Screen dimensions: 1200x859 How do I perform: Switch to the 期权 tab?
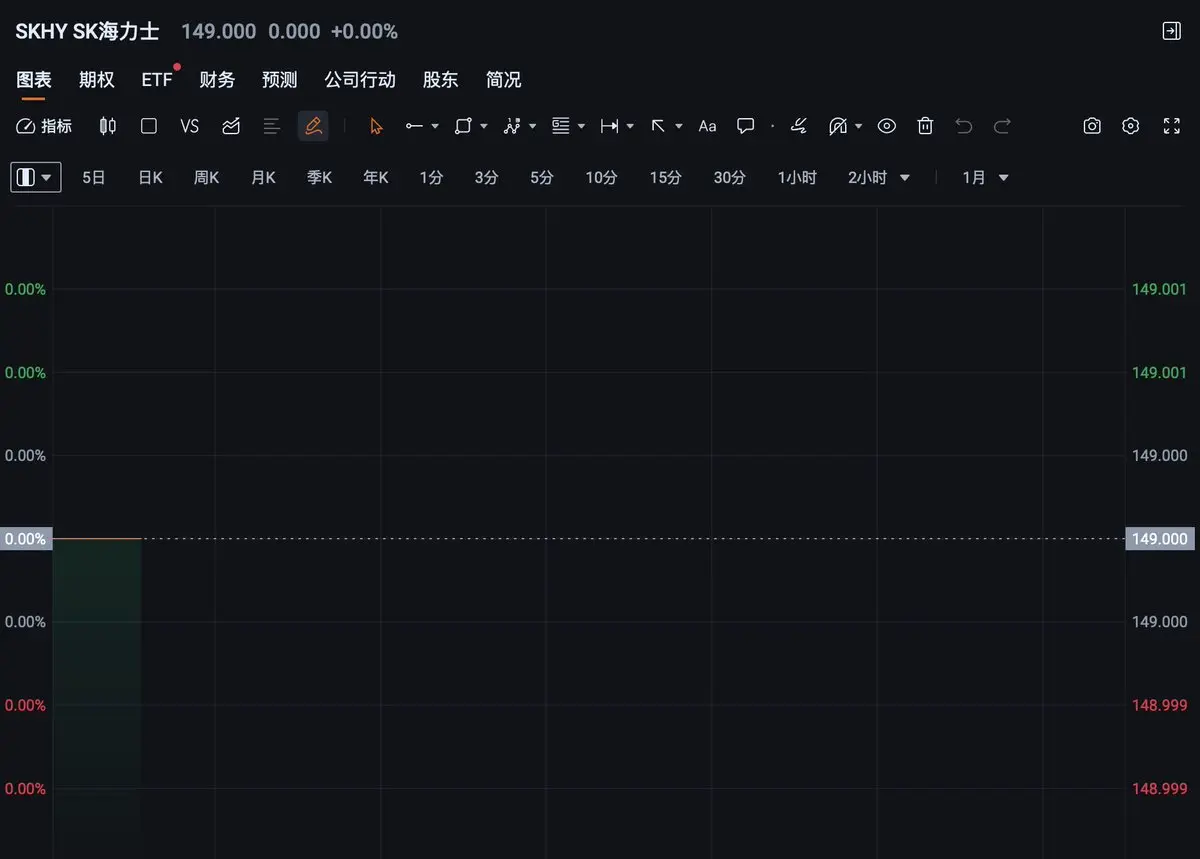pyautogui.click(x=97, y=80)
